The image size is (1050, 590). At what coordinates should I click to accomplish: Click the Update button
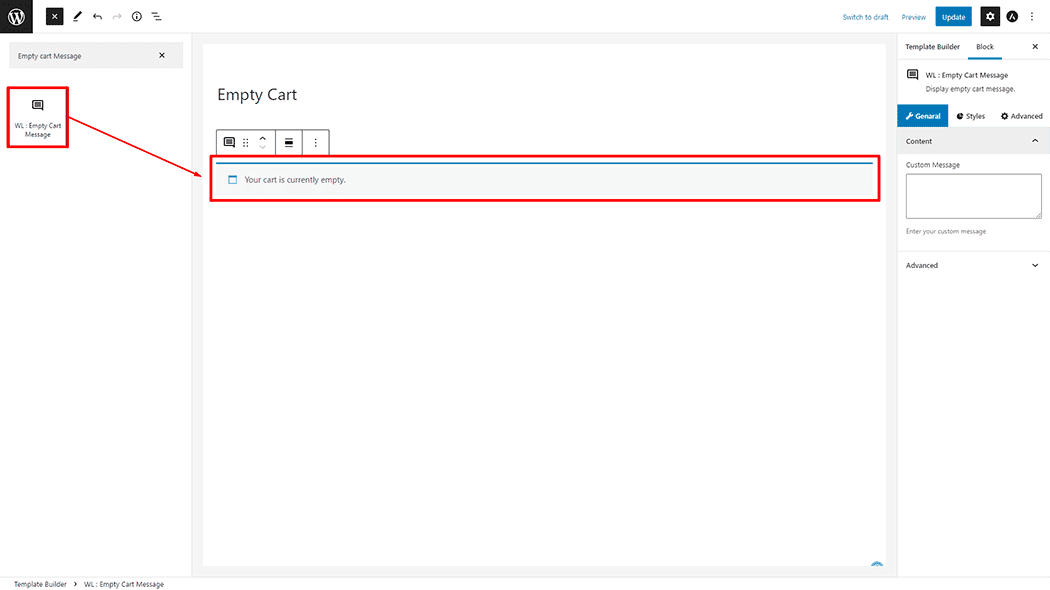click(x=953, y=16)
